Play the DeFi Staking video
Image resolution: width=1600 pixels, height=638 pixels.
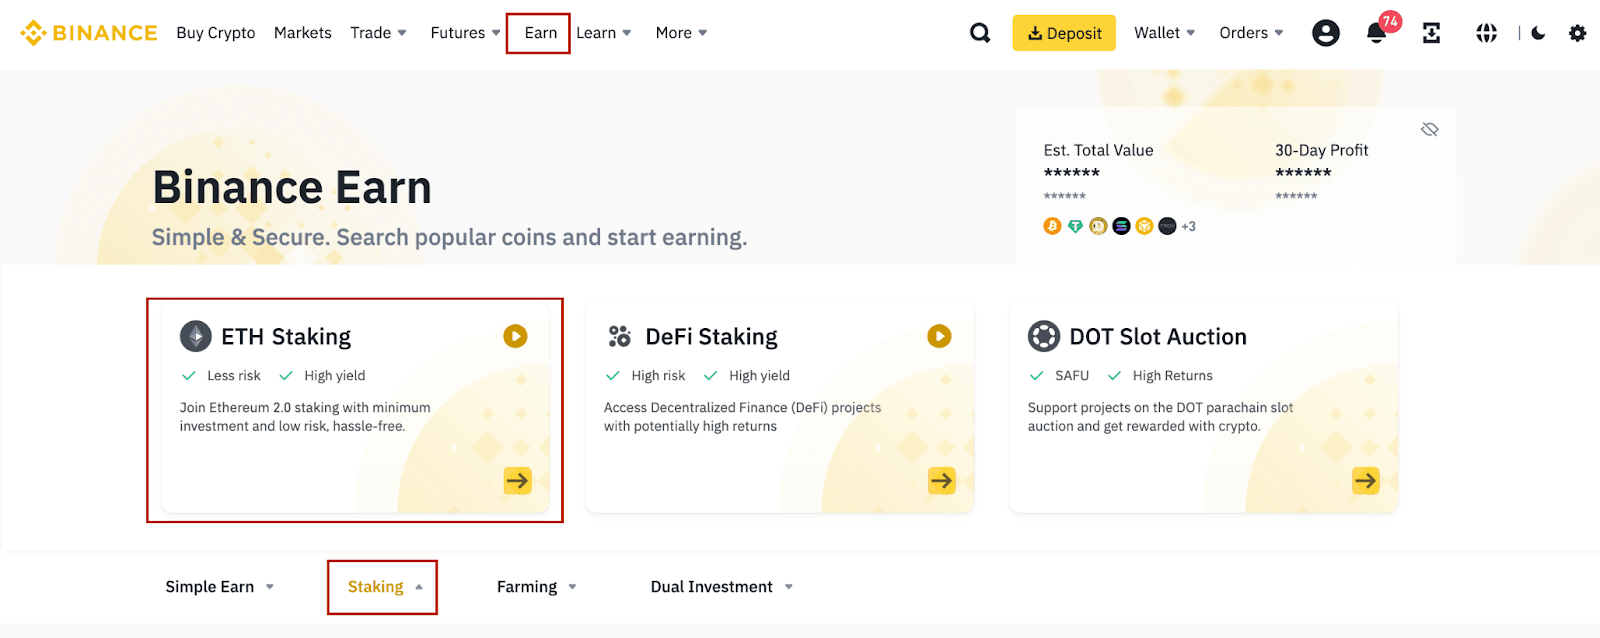(939, 336)
